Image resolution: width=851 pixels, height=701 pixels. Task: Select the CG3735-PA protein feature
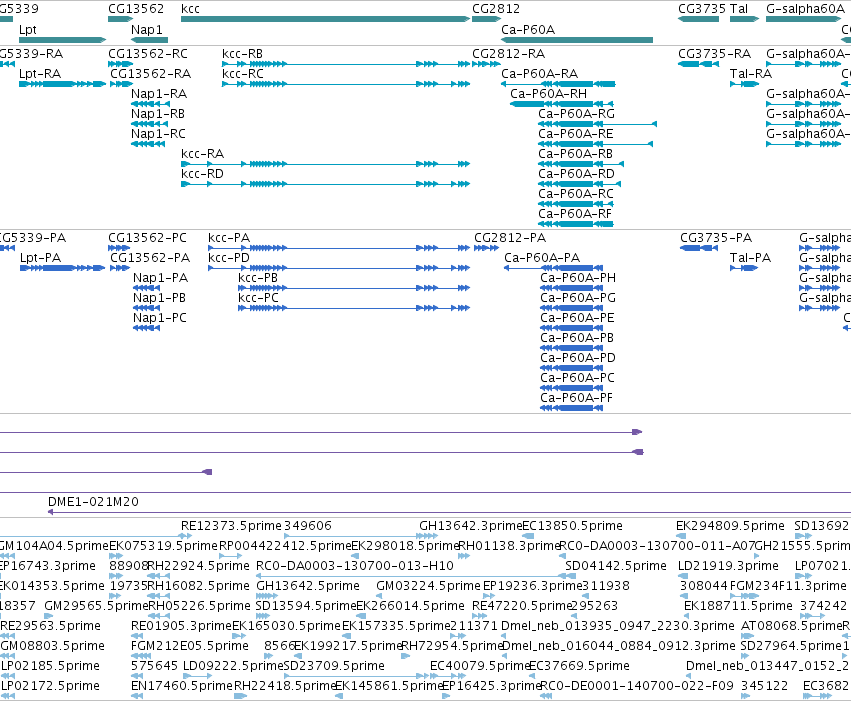coord(699,248)
